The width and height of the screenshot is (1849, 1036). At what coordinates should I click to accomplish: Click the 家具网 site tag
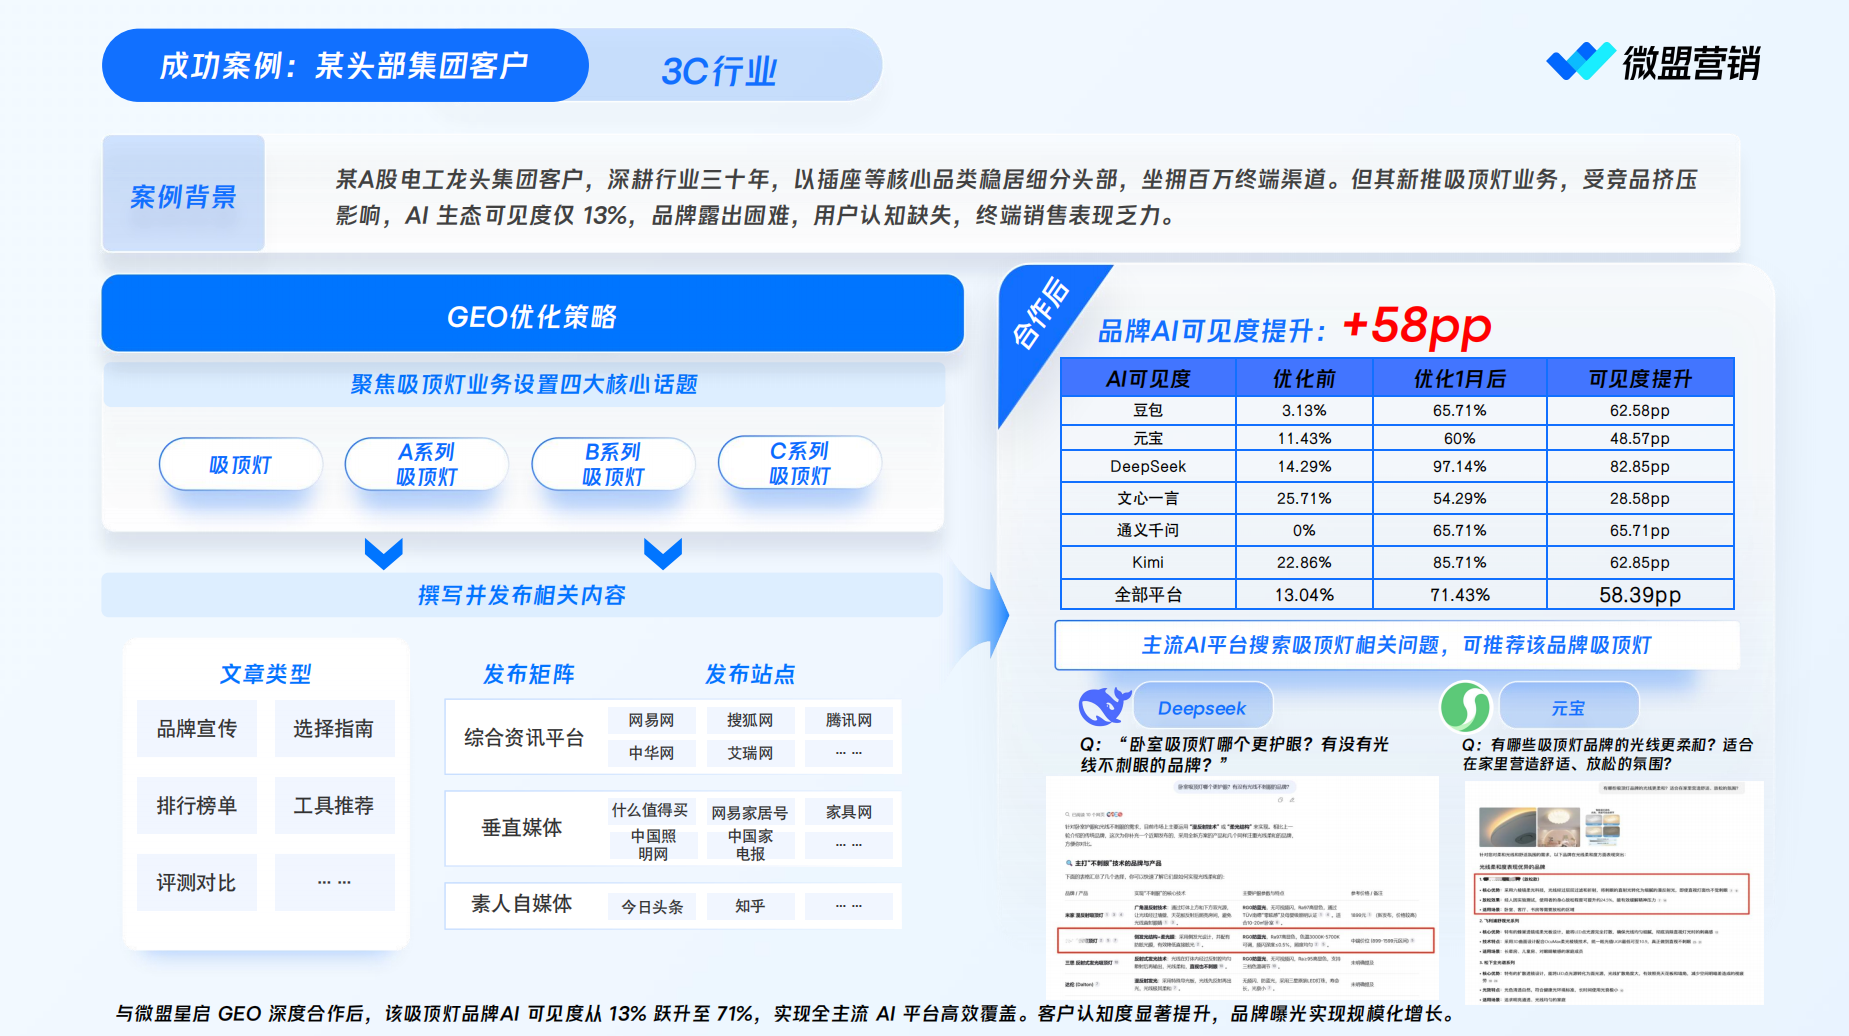click(x=849, y=812)
